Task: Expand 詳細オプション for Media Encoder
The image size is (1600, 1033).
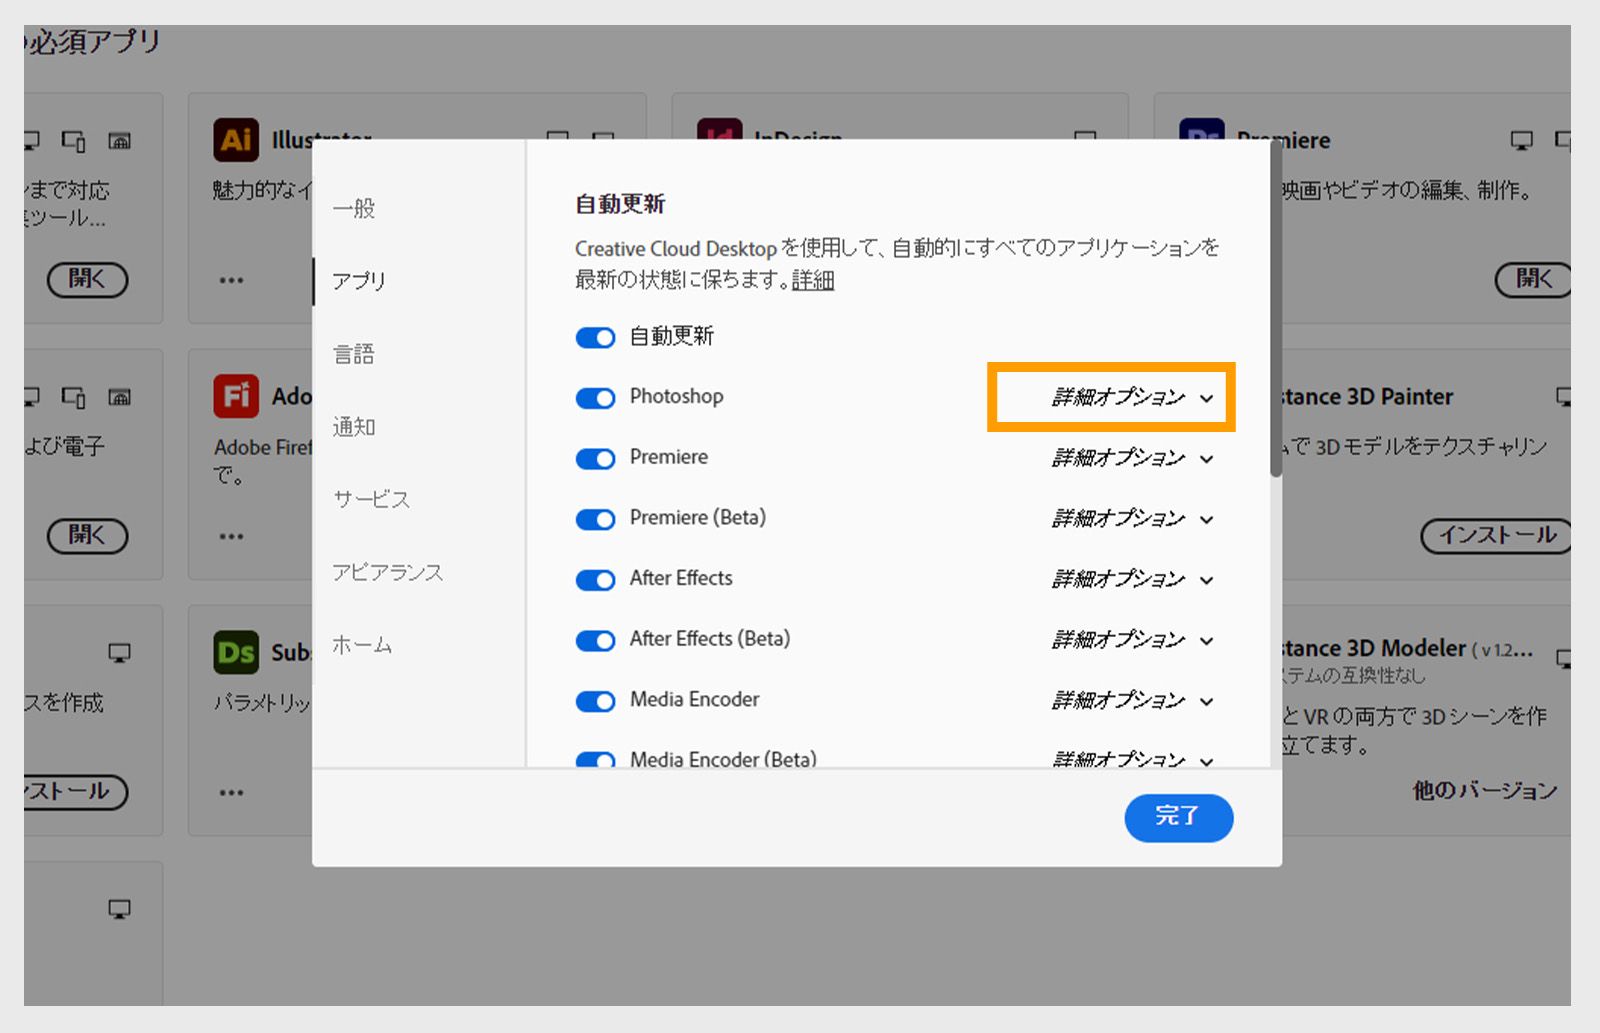Action: [x=1132, y=700]
